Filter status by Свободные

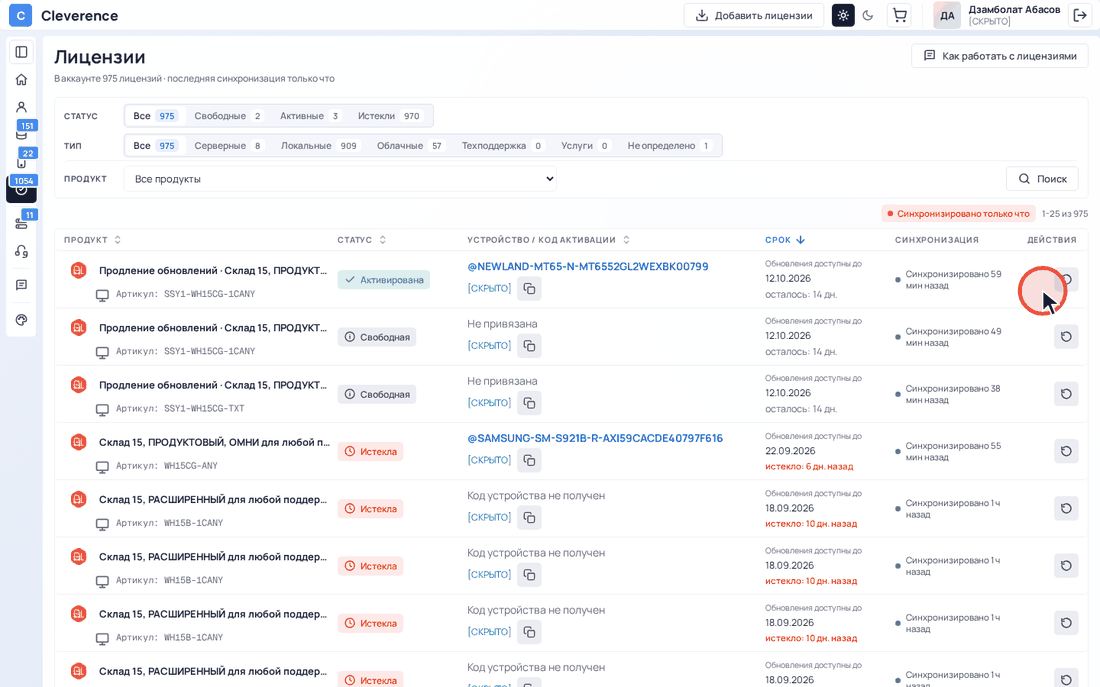click(x=227, y=116)
